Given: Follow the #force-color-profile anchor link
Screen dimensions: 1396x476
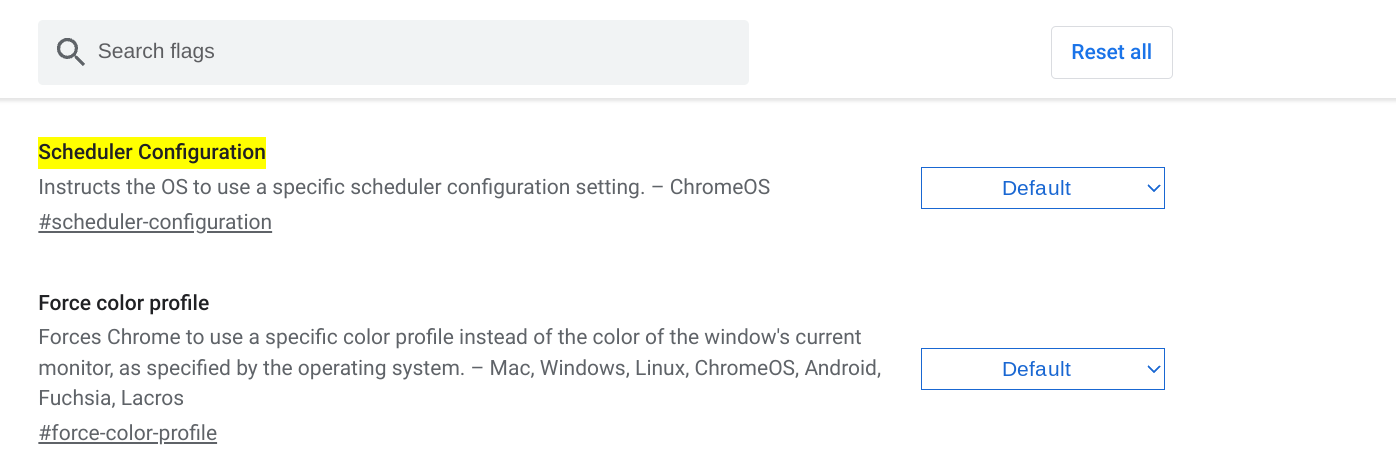Looking at the screenshot, I should 127,433.
